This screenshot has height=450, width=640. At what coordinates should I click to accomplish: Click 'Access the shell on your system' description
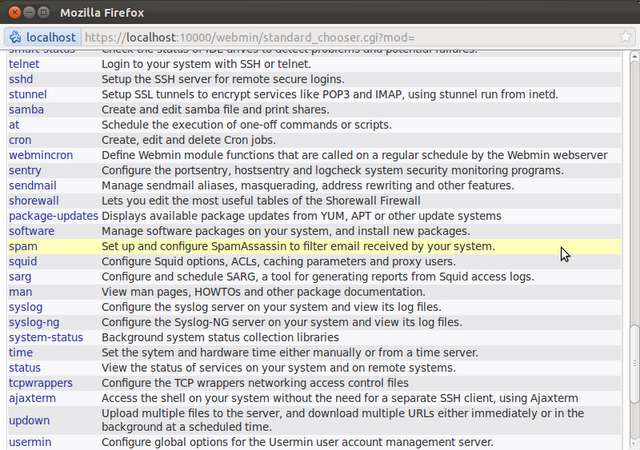point(340,398)
